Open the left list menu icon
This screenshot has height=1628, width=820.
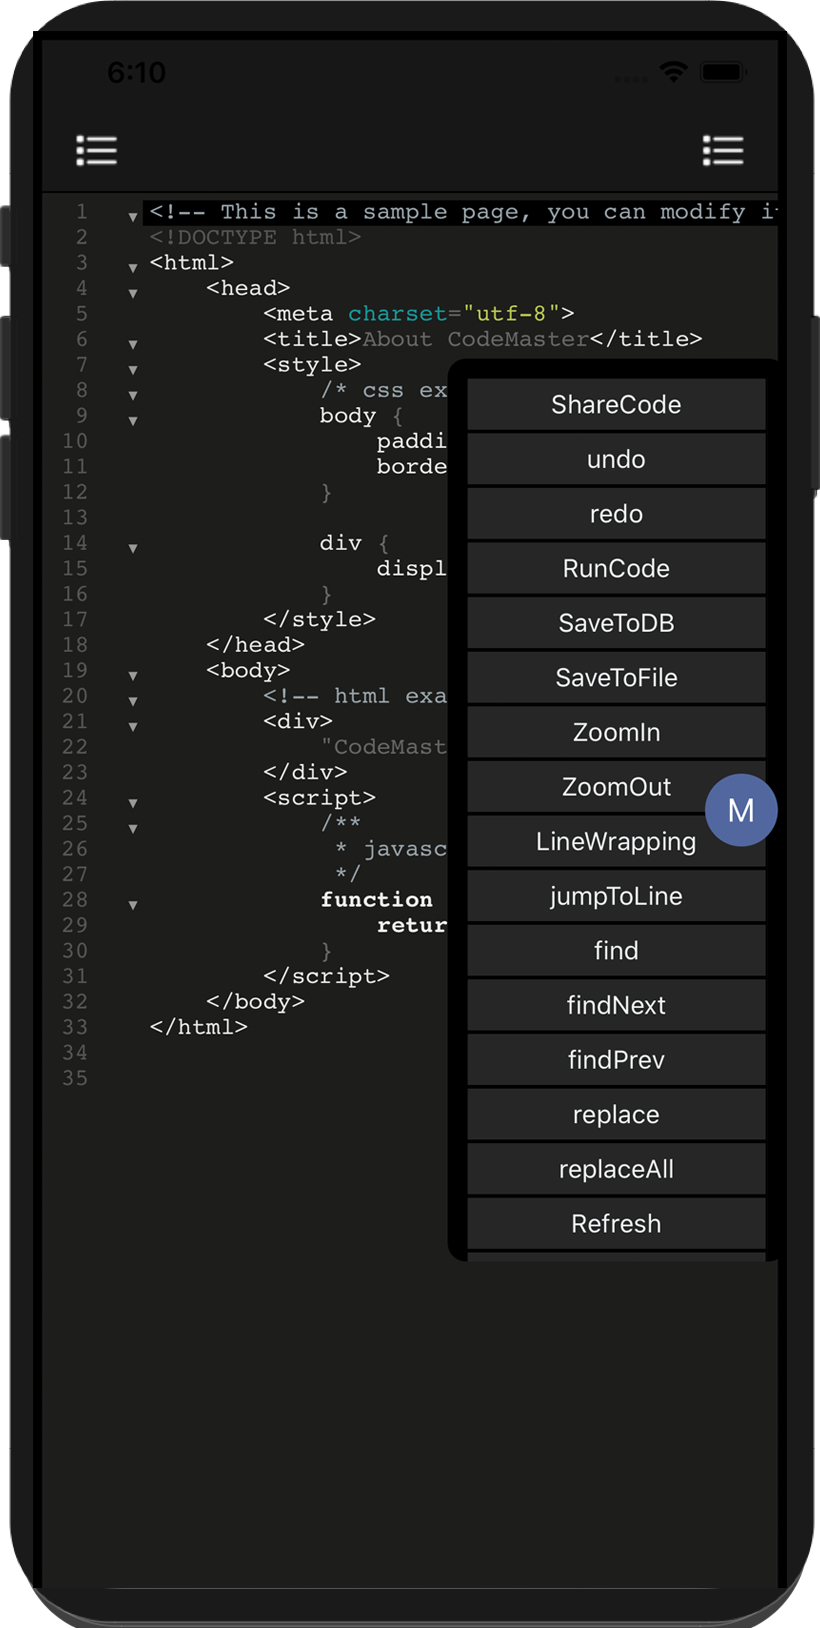click(97, 151)
